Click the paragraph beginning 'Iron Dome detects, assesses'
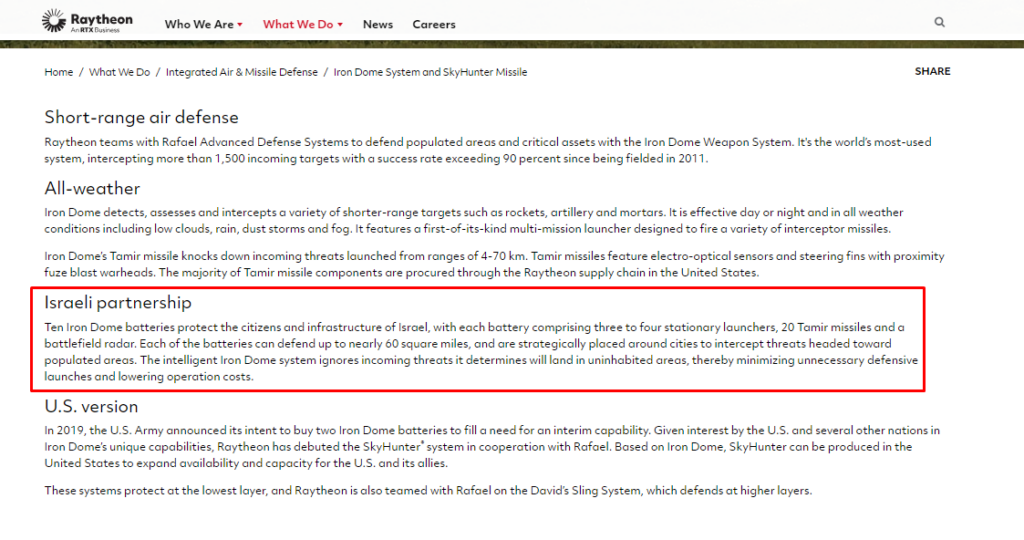Image resolution: width=1024 pixels, height=540 pixels. tap(474, 221)
